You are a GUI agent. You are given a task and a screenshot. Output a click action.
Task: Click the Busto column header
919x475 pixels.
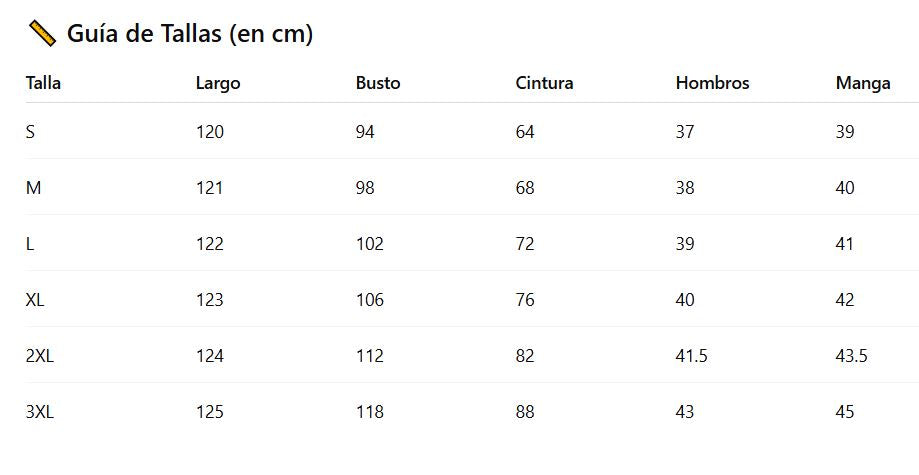coord(378,83)
